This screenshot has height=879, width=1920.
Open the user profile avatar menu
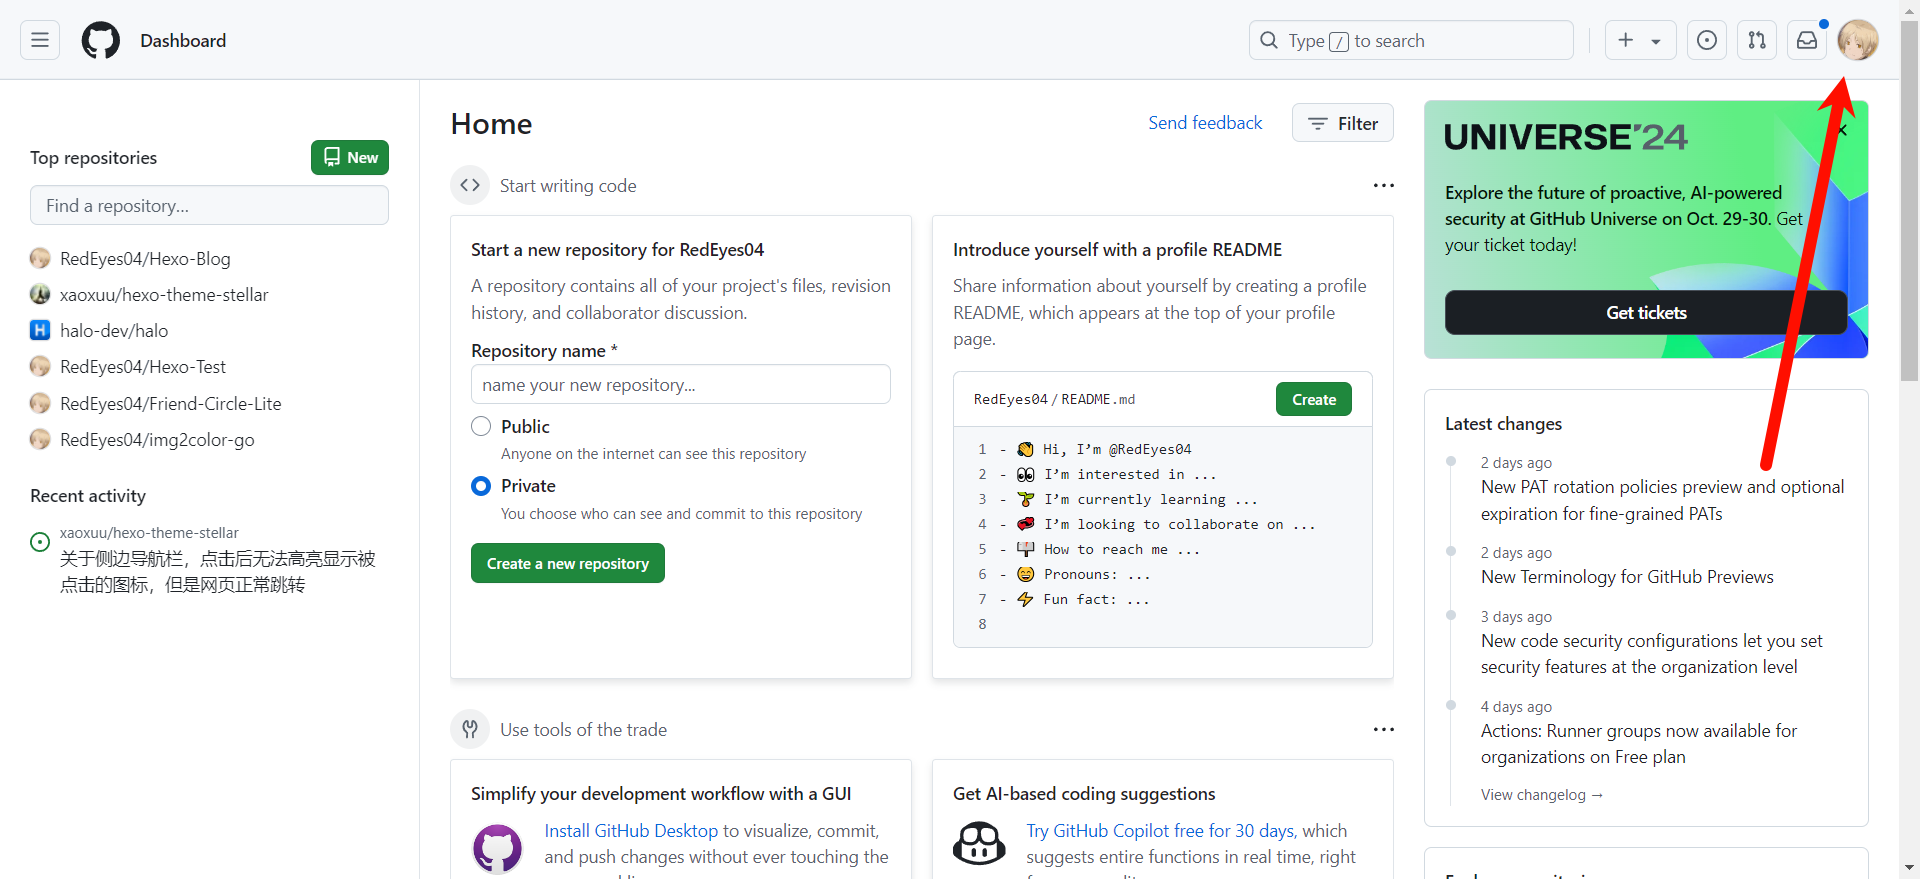[x=1858, y=40]
